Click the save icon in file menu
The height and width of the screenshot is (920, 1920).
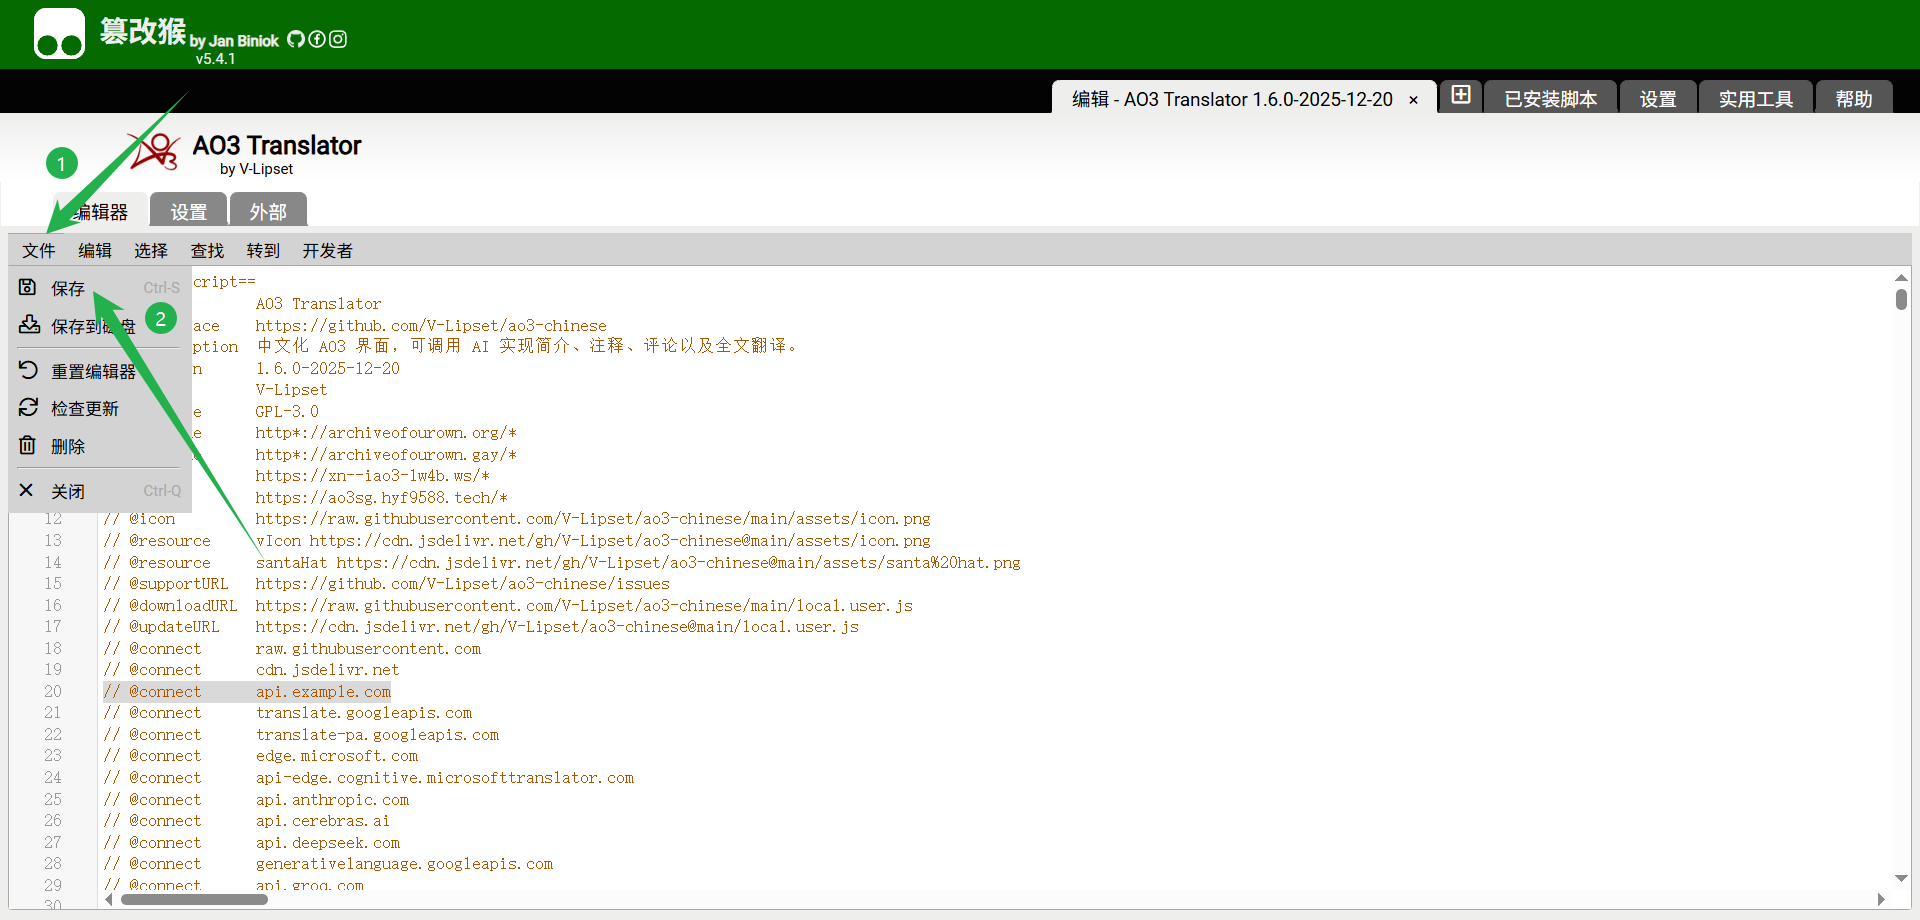28,288
